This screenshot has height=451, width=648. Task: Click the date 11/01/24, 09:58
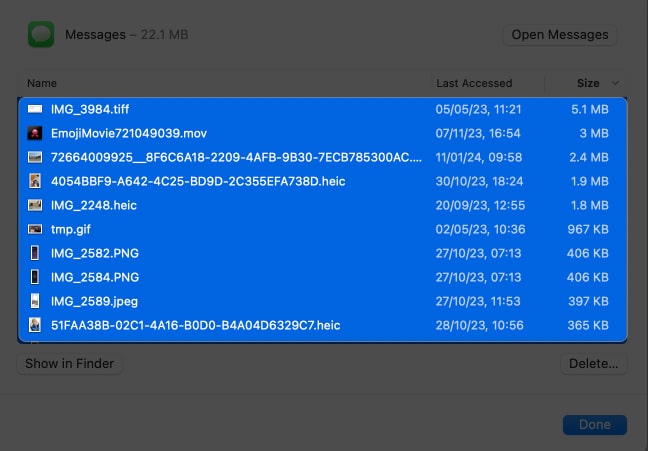[479, 157]
